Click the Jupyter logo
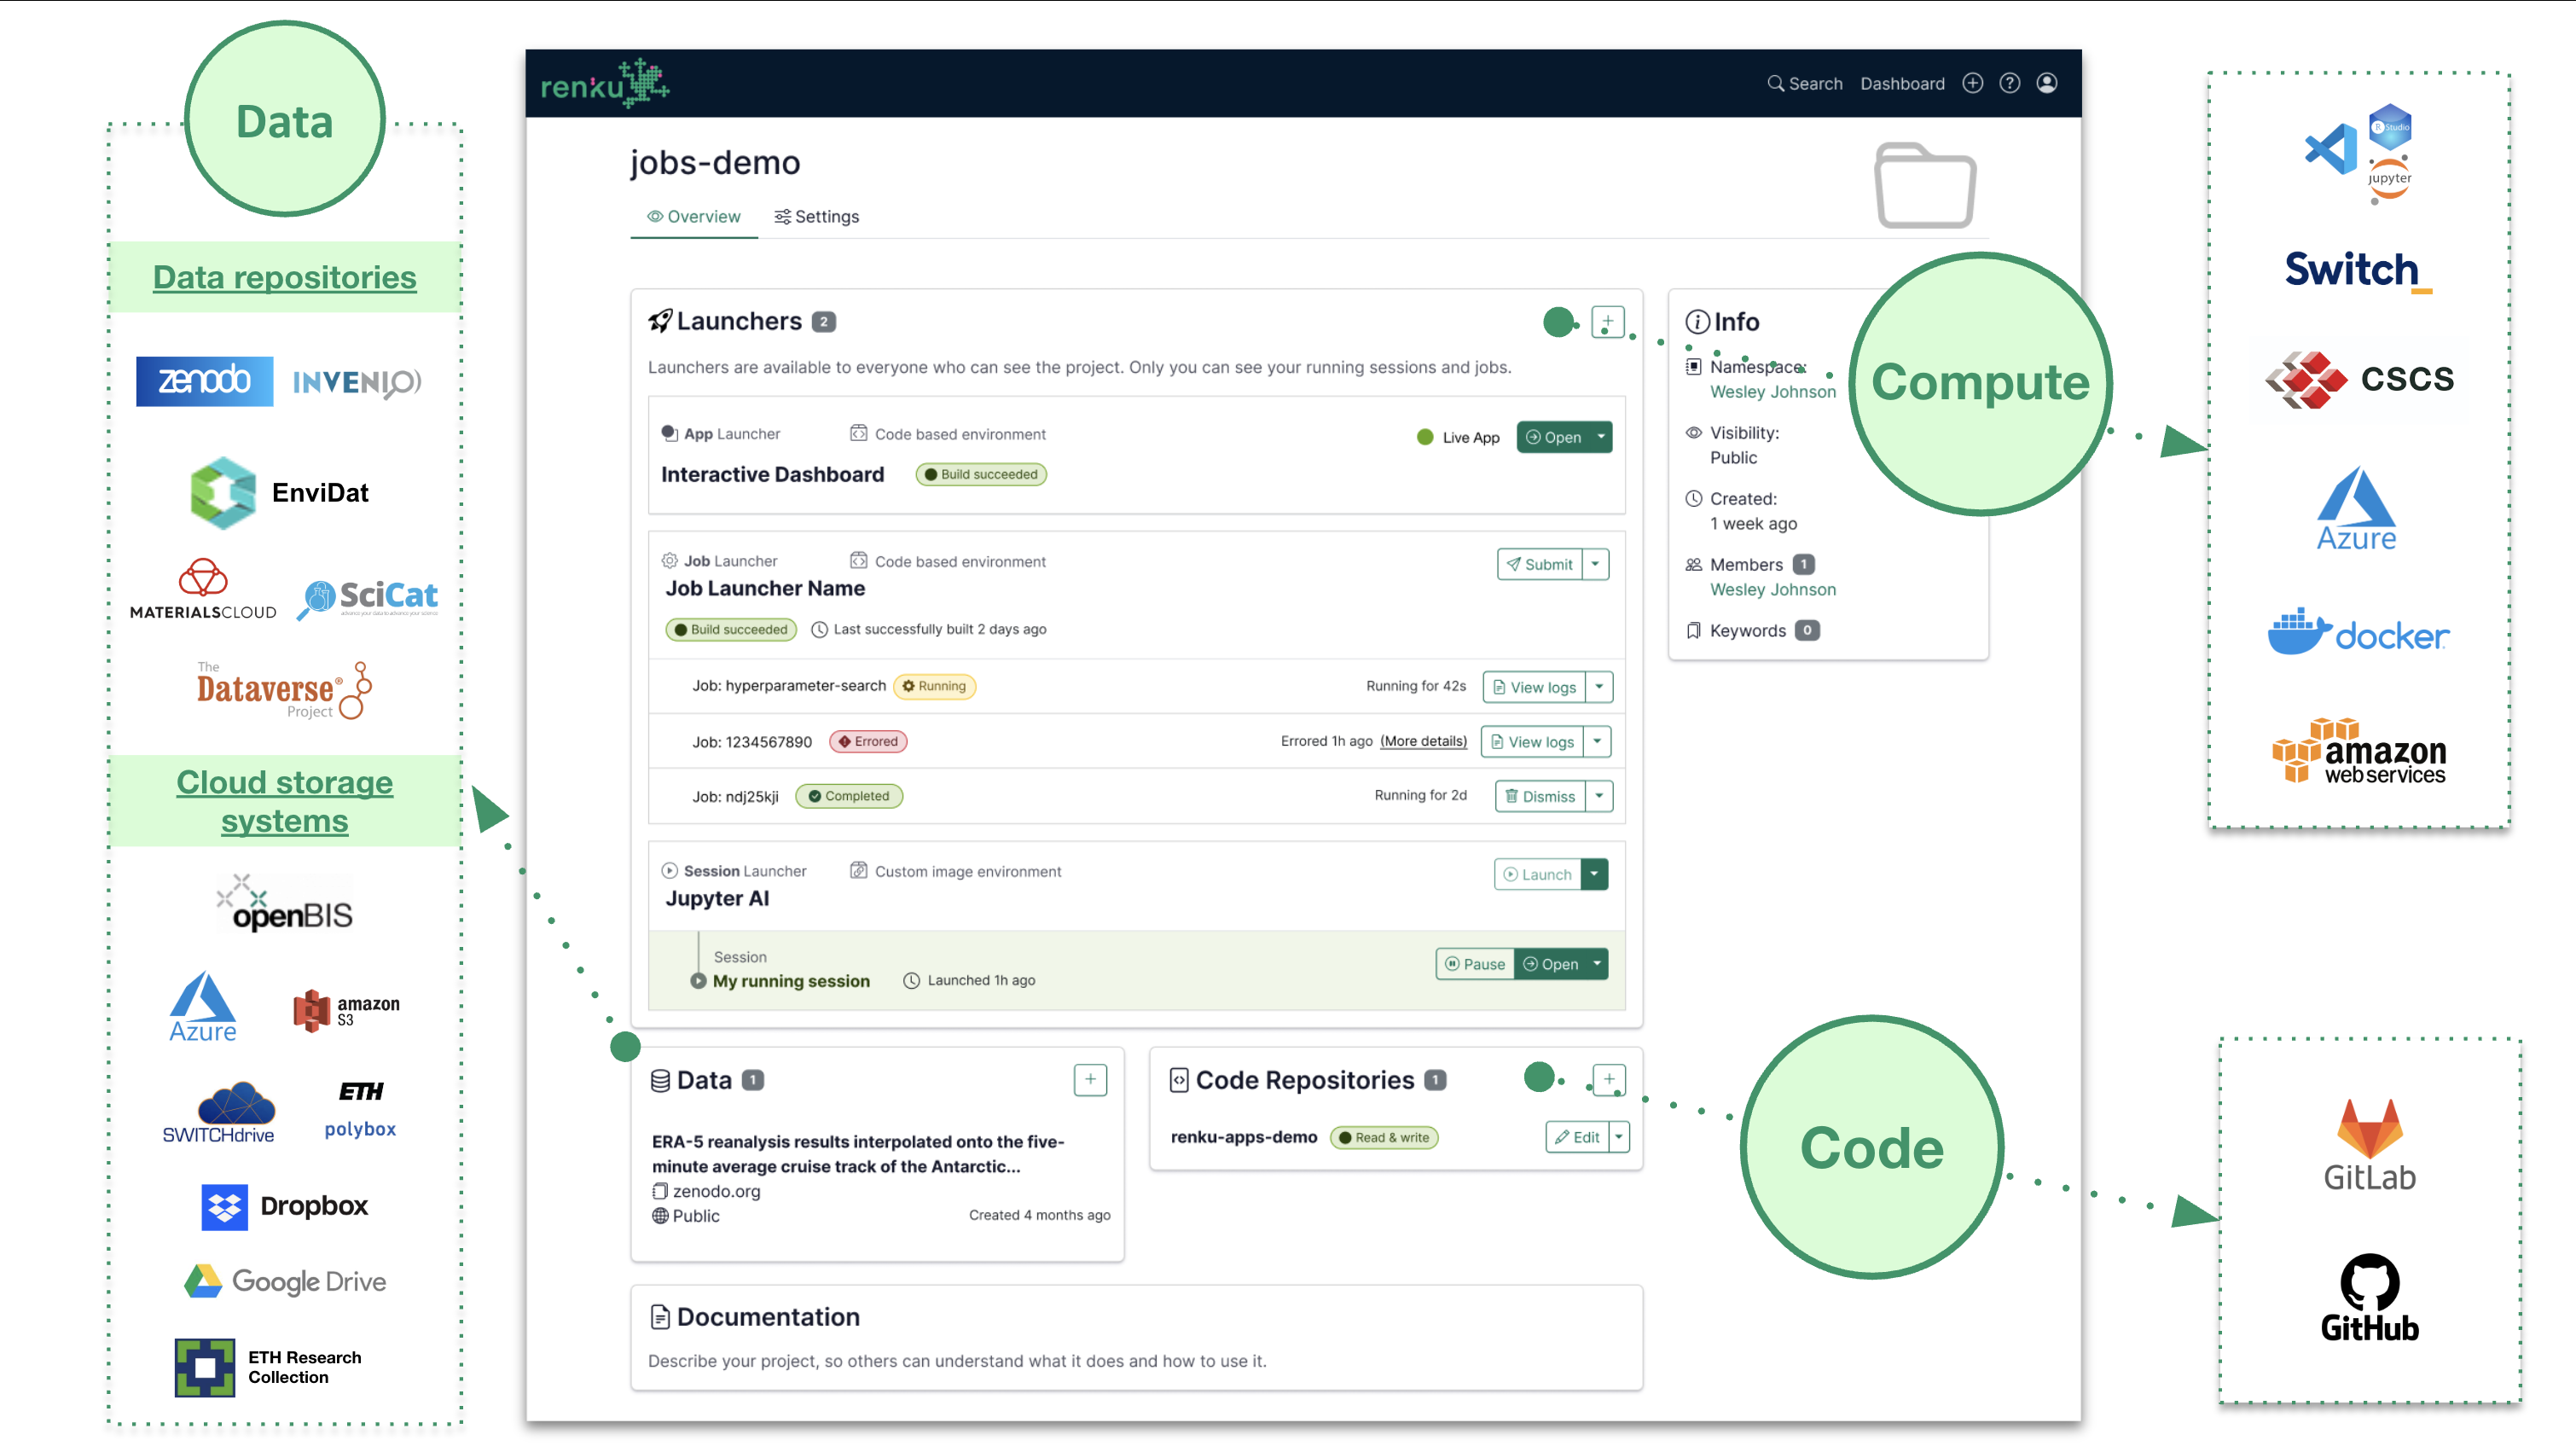The width and height of the screenshot is (2576, 1452). (2389, 180)
